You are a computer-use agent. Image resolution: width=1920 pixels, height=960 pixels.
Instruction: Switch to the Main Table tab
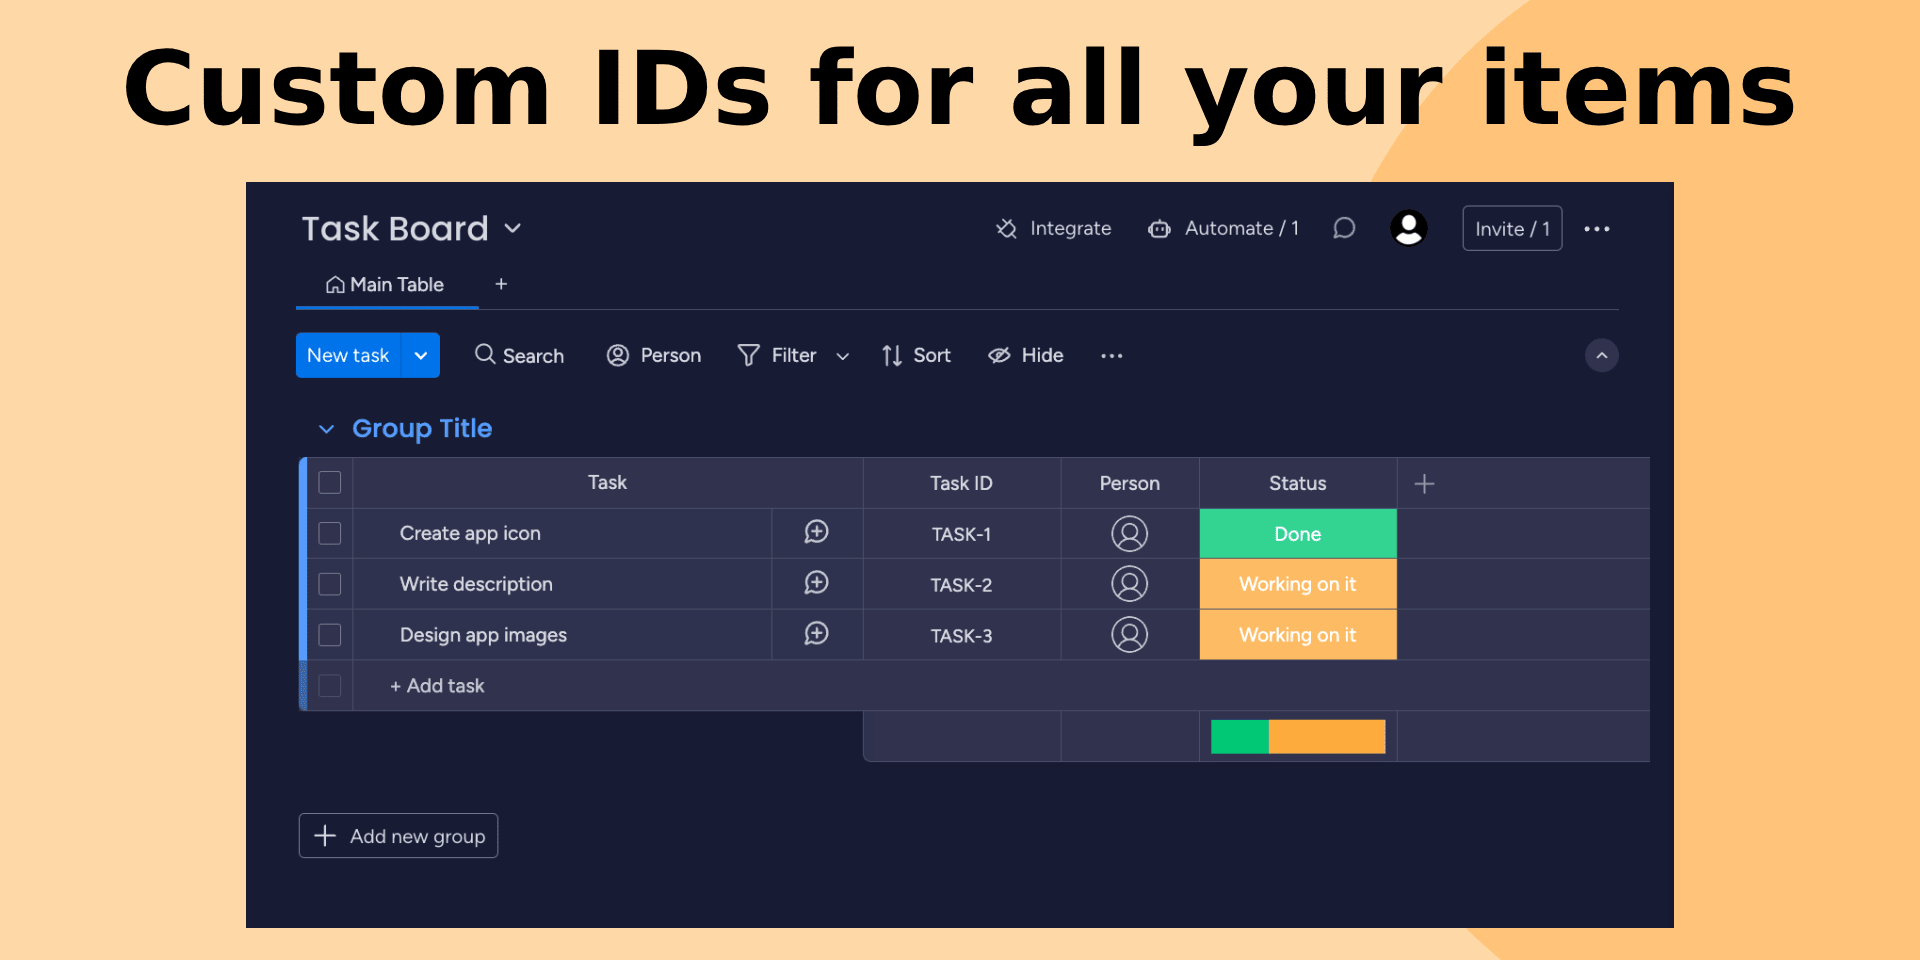[387, 285]
